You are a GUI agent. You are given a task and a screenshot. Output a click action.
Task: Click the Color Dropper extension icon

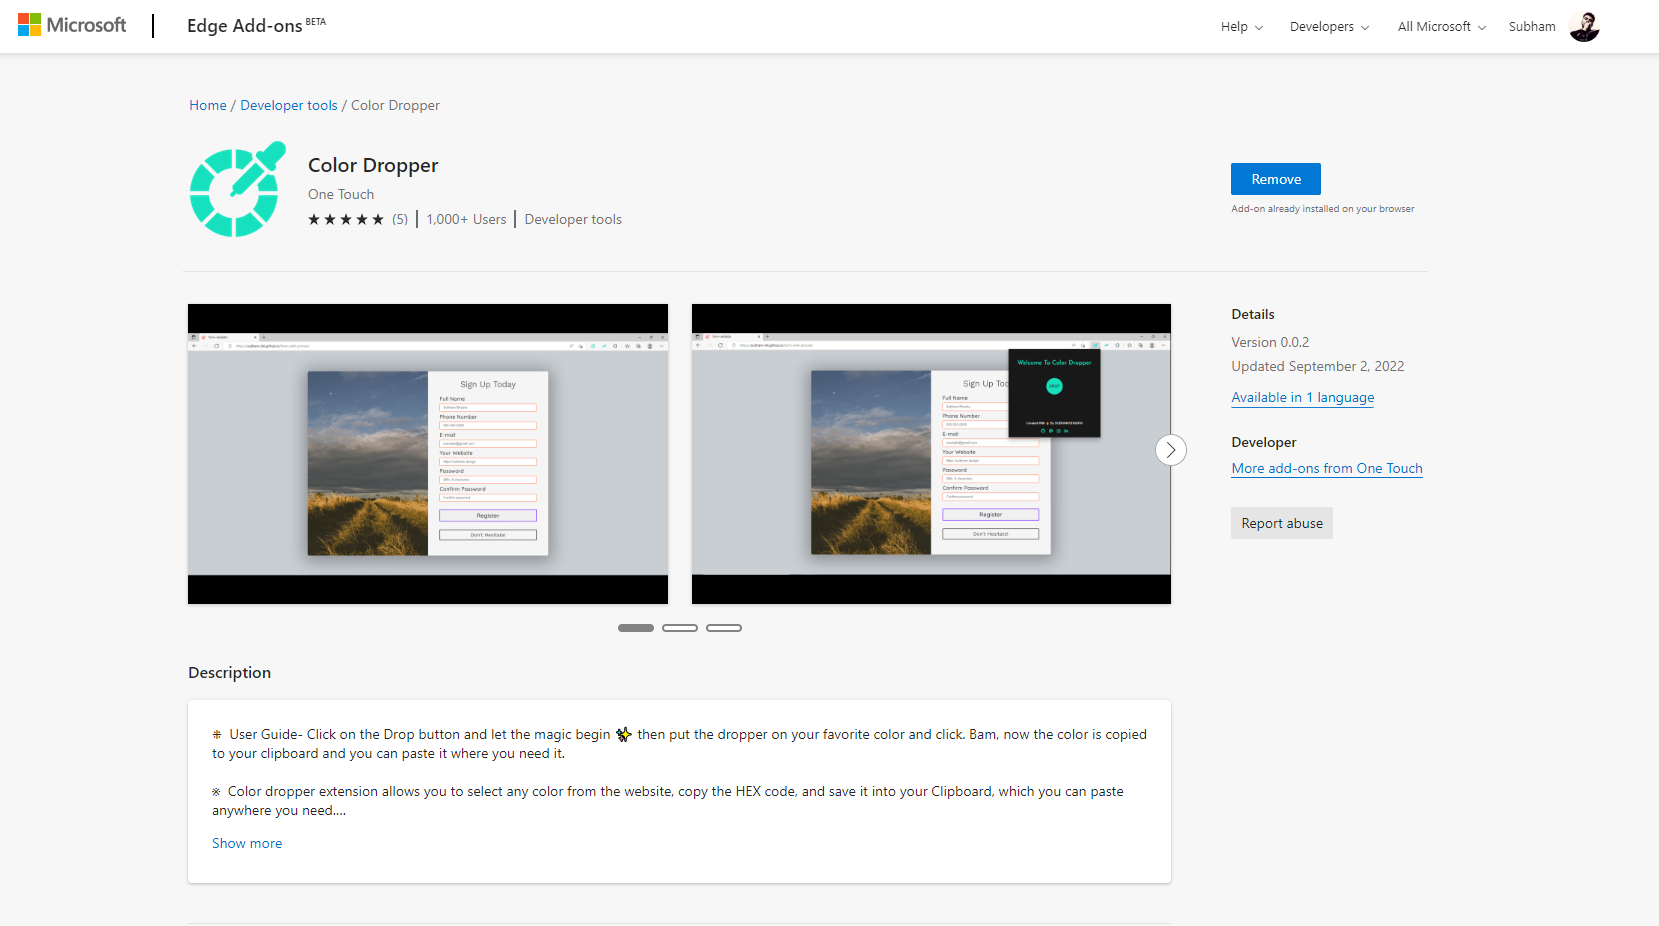point(237,189)
